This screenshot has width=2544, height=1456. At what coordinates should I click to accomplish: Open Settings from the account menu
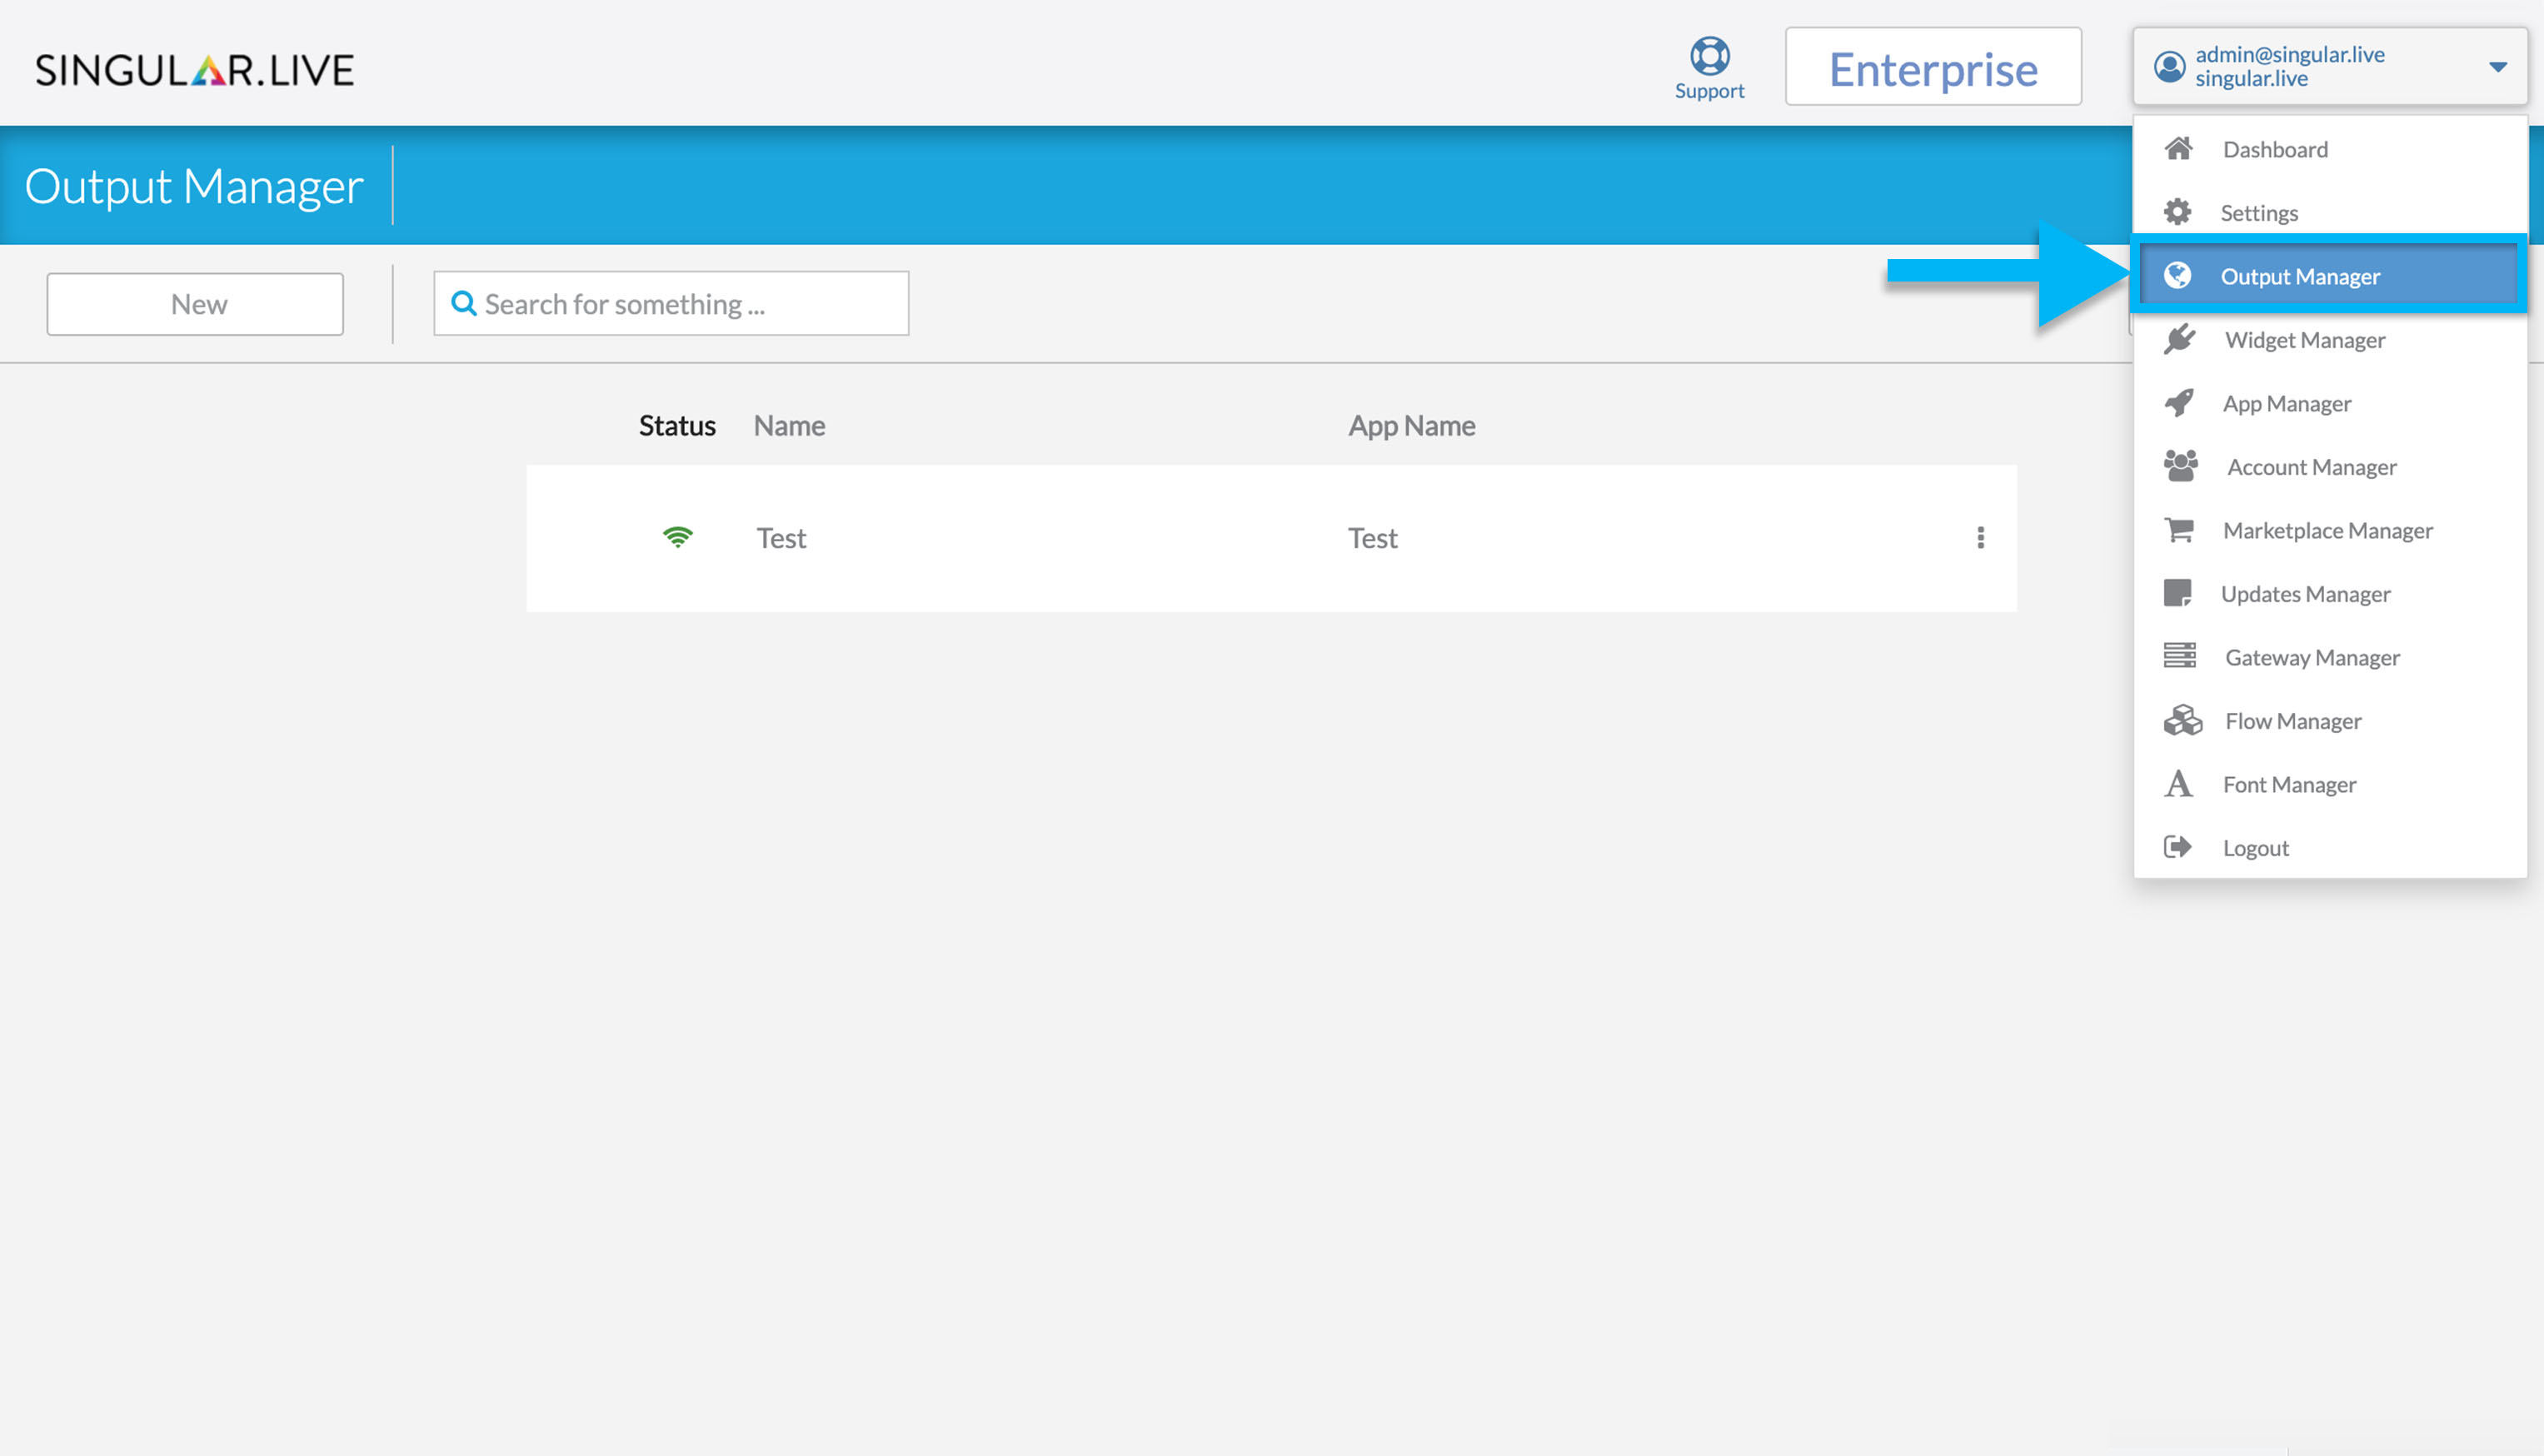[2330, 212]
